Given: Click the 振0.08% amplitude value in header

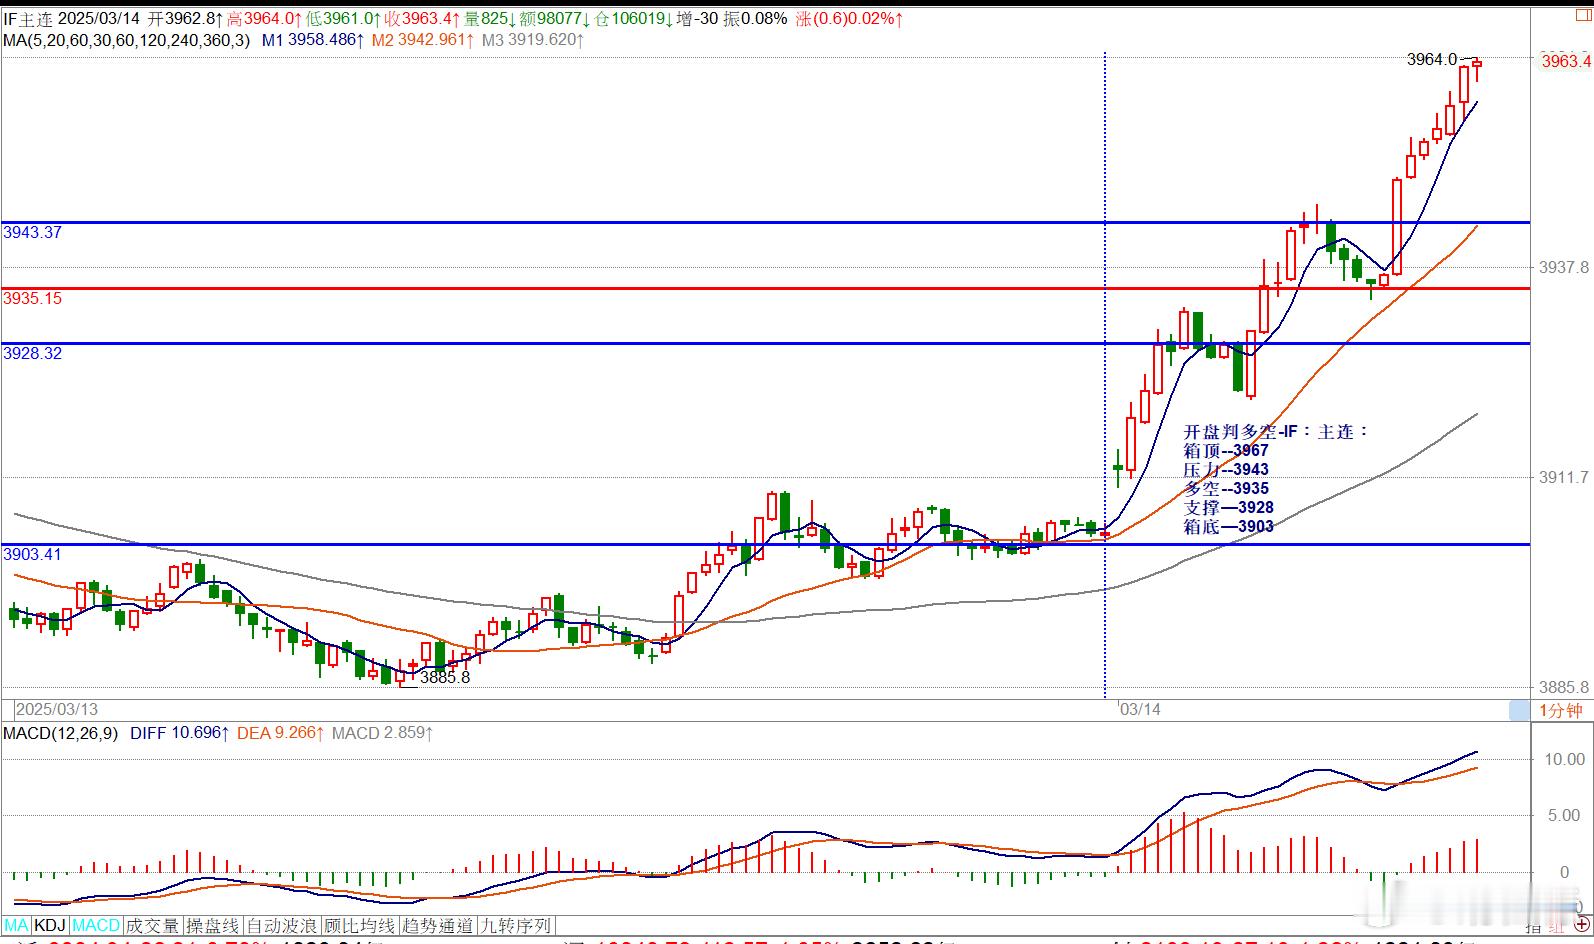Looking at the screenshot, I should [x=755, y=18].
